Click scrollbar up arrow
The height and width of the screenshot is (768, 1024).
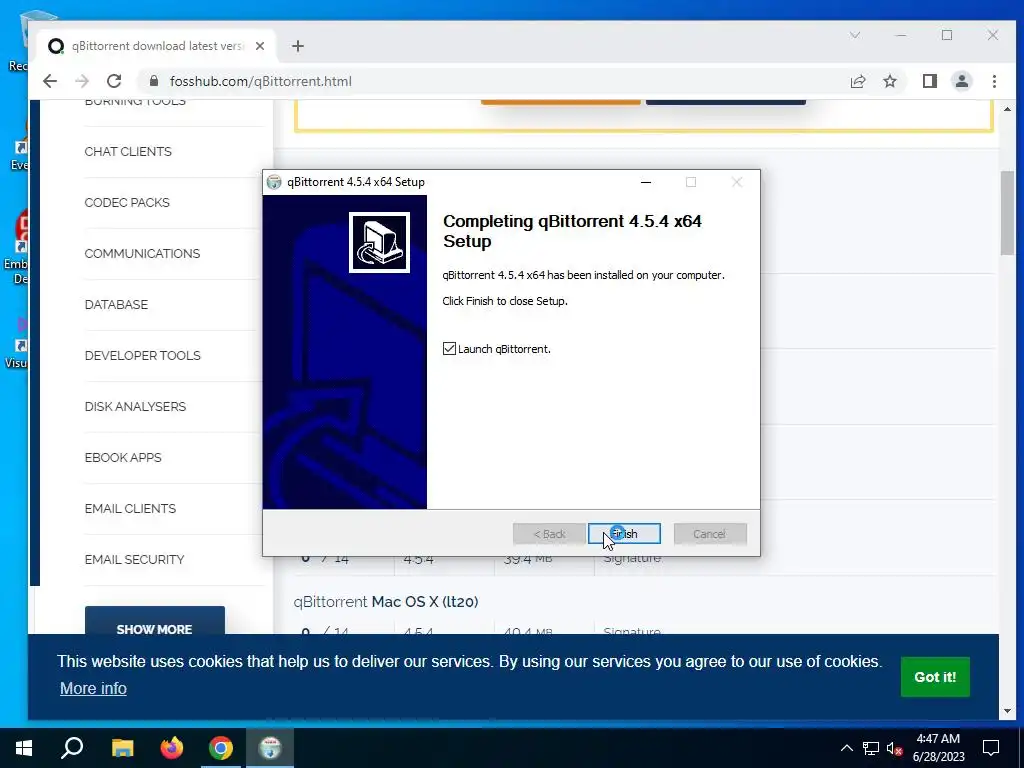pos(1007,109)
